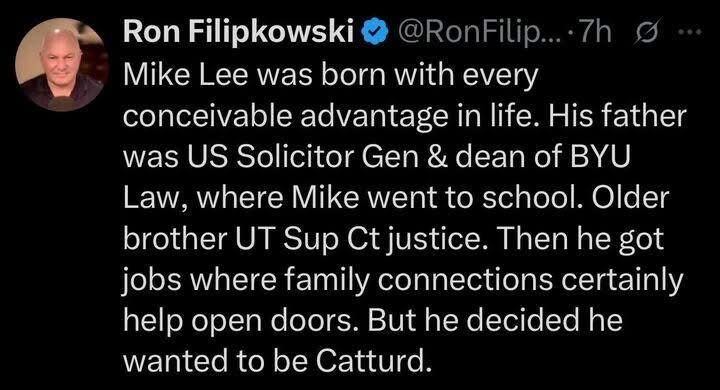The image size is (720, 390).
Task: Click the phrase help open doors
Action: pos(241,320)
